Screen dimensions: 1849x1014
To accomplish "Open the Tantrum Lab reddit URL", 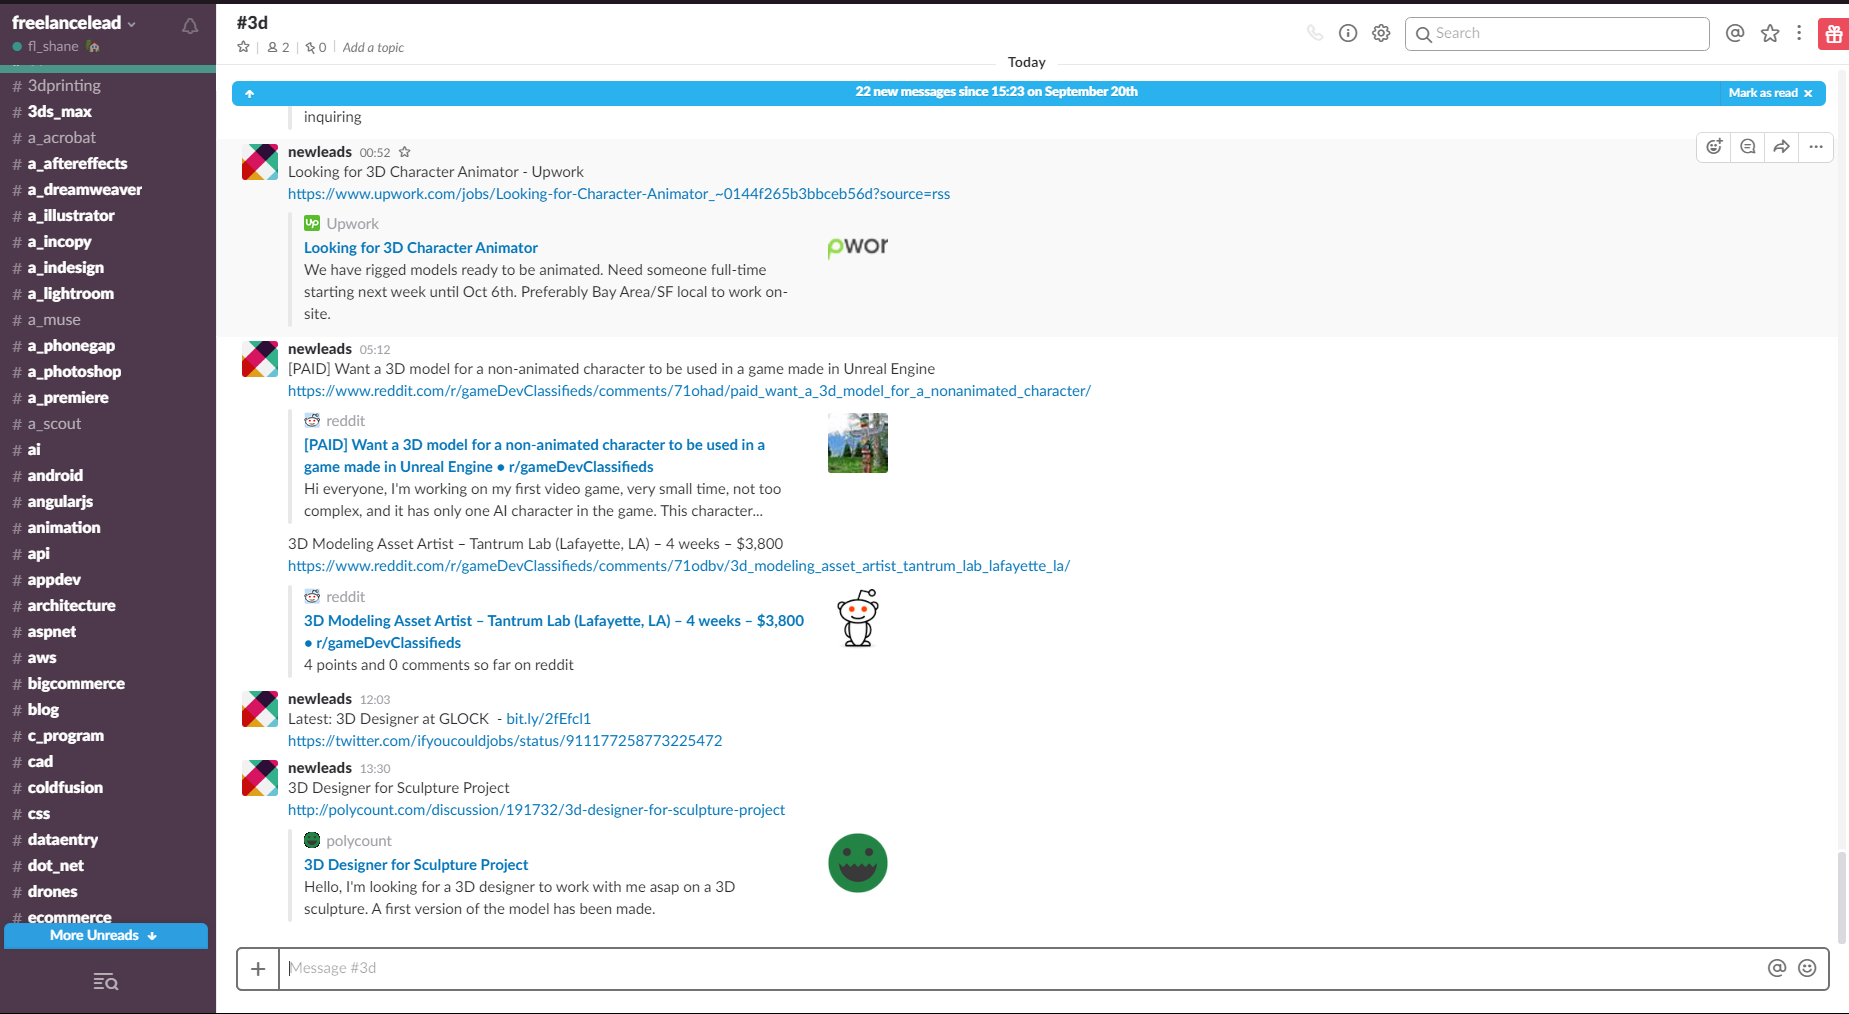I will pyautogui.click(x=679, y=566).
